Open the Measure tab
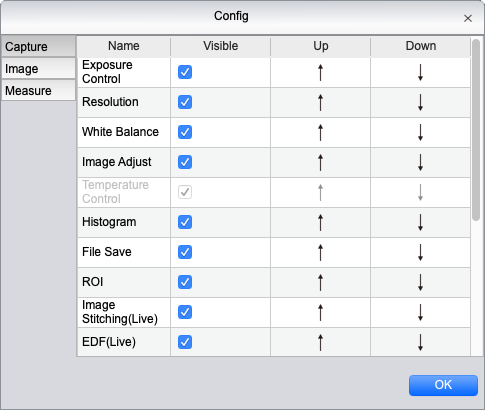485x410 pixels. tap(38, 90)
